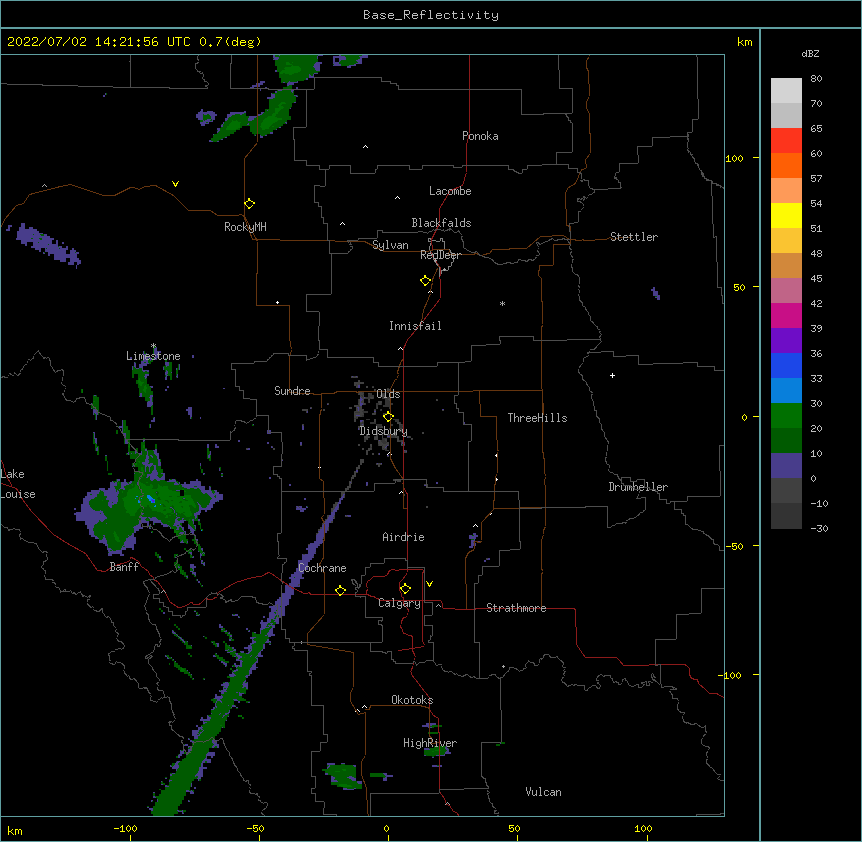Viewport: 862px width, 842px height.
Task: Click the Sundre town label
Action: (292, 391)
